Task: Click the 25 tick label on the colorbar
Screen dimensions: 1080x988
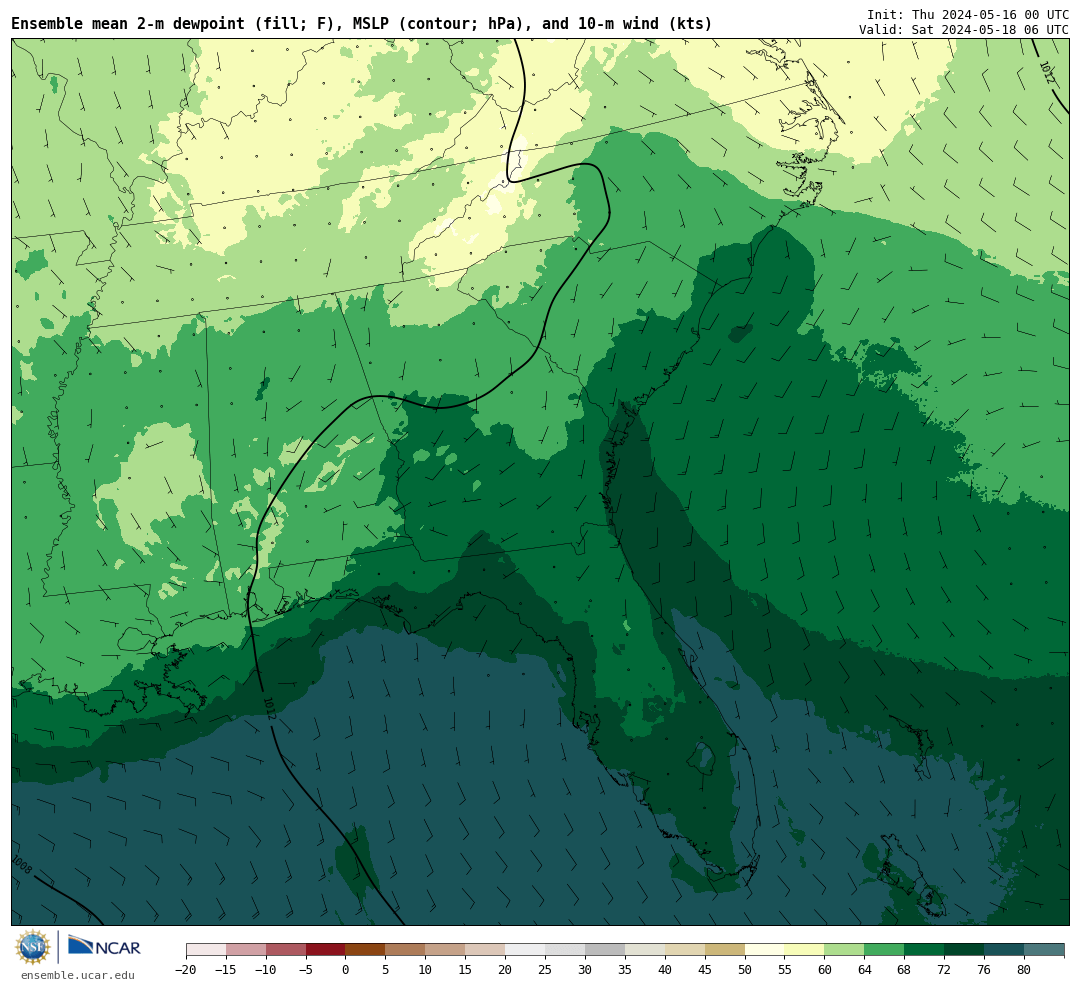Action: (x=546, y=969)
